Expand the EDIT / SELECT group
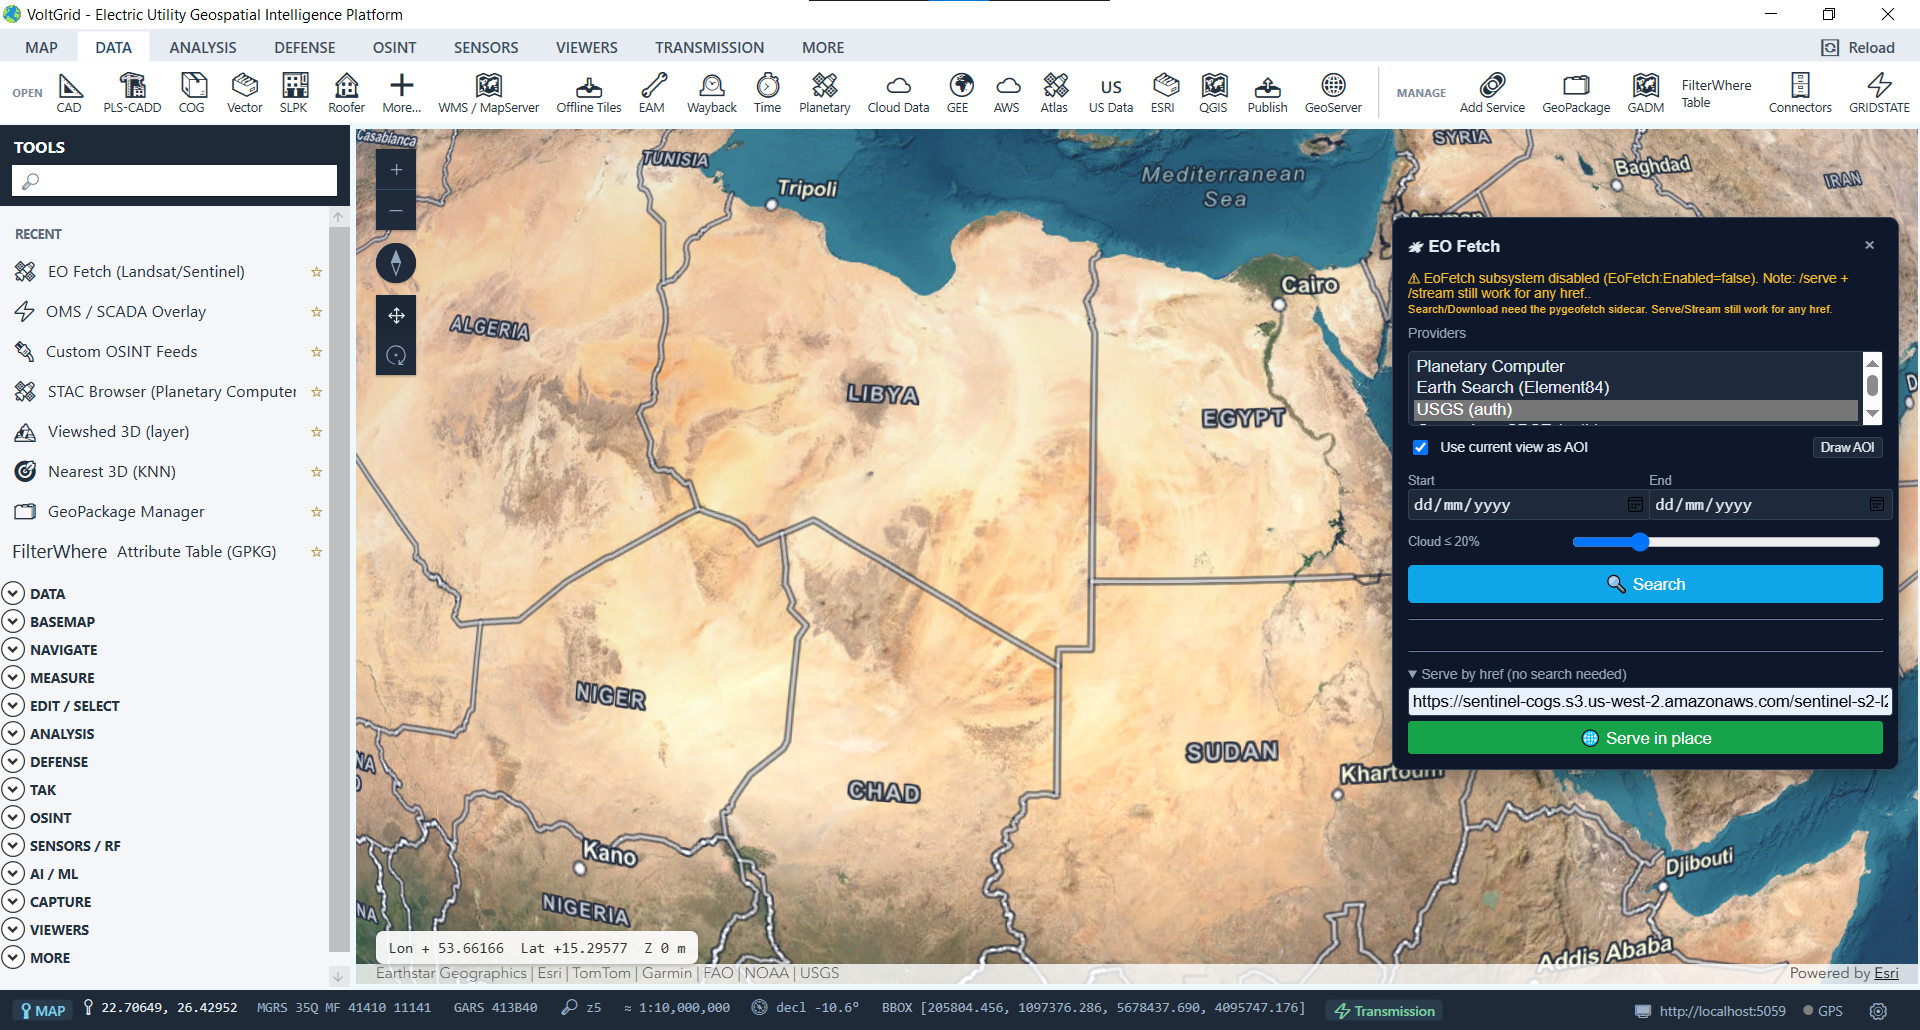Viewport: 1920px width, 1030px height. coord(13,705)
